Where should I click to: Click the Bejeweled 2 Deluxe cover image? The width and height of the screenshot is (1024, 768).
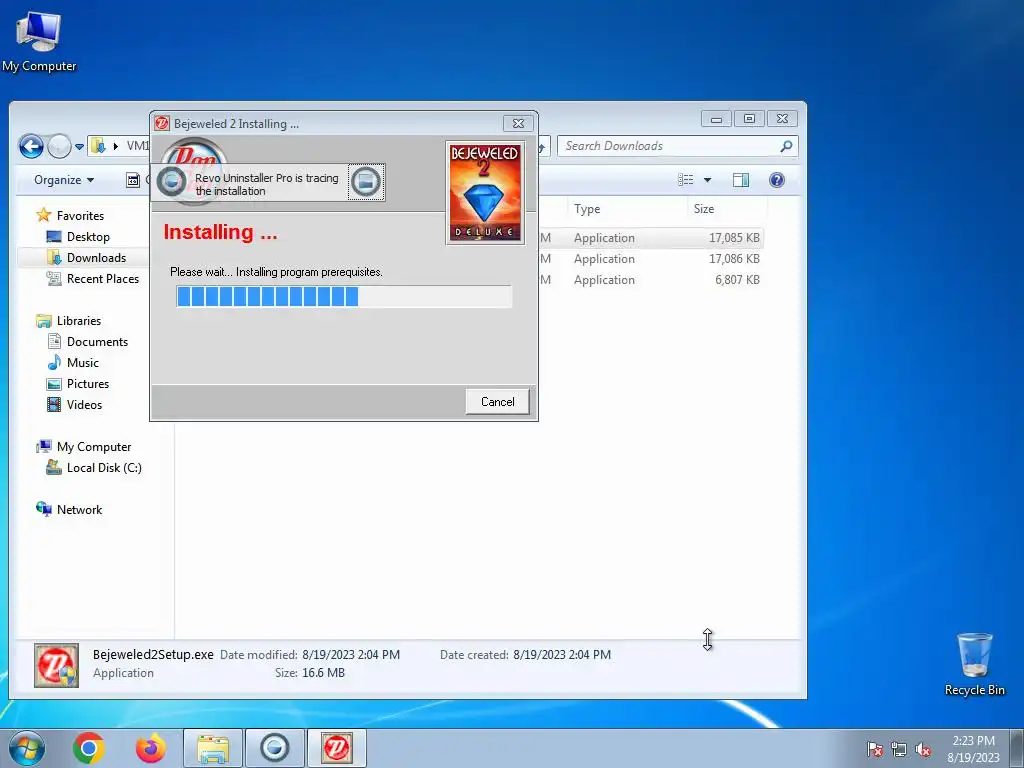485,193
